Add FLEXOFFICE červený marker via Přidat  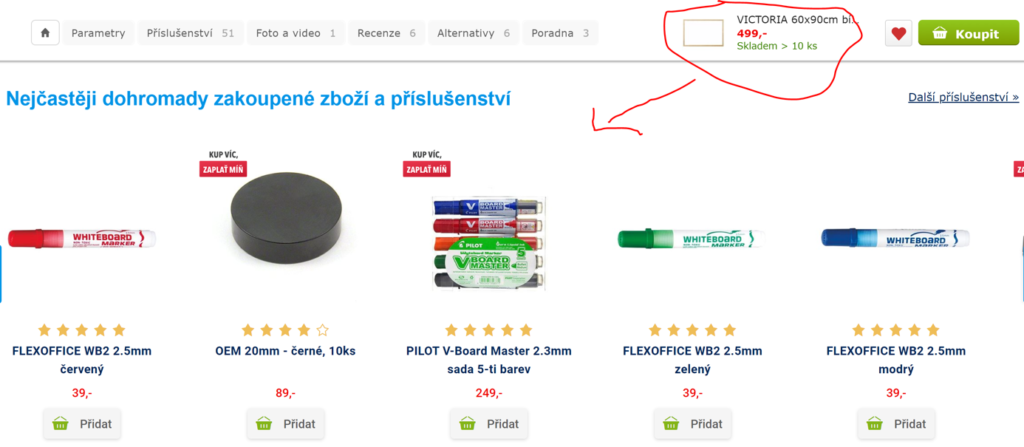(82, 423)
